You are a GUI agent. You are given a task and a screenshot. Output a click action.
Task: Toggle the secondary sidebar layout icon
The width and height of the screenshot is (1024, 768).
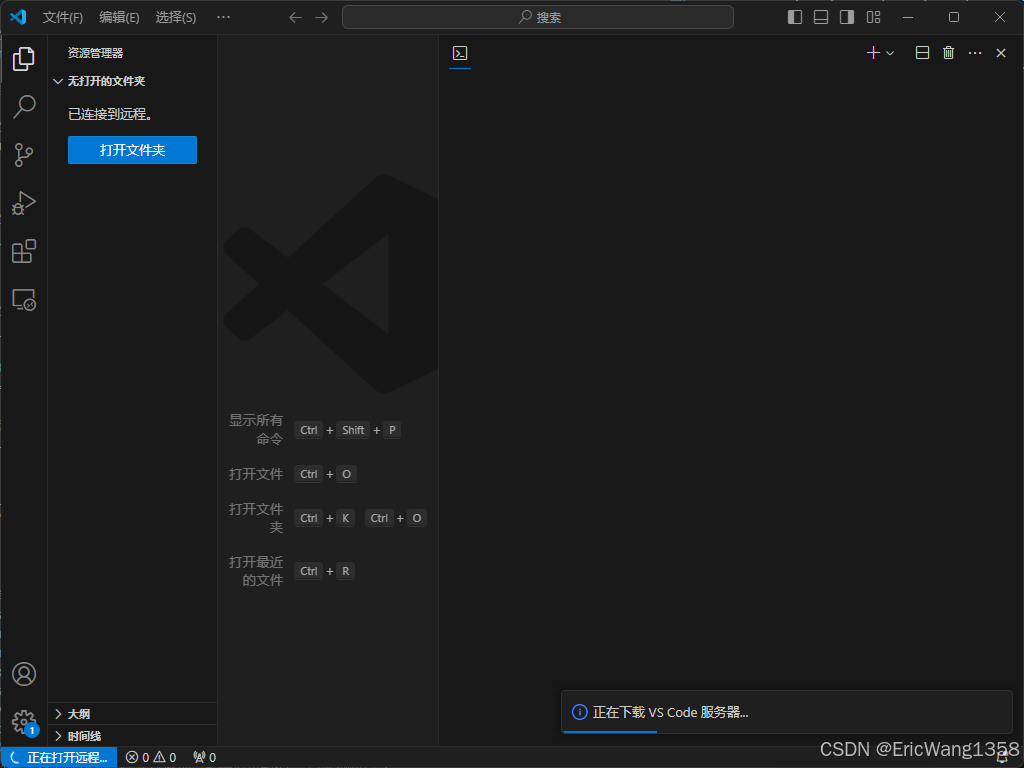tap(847, 17)
